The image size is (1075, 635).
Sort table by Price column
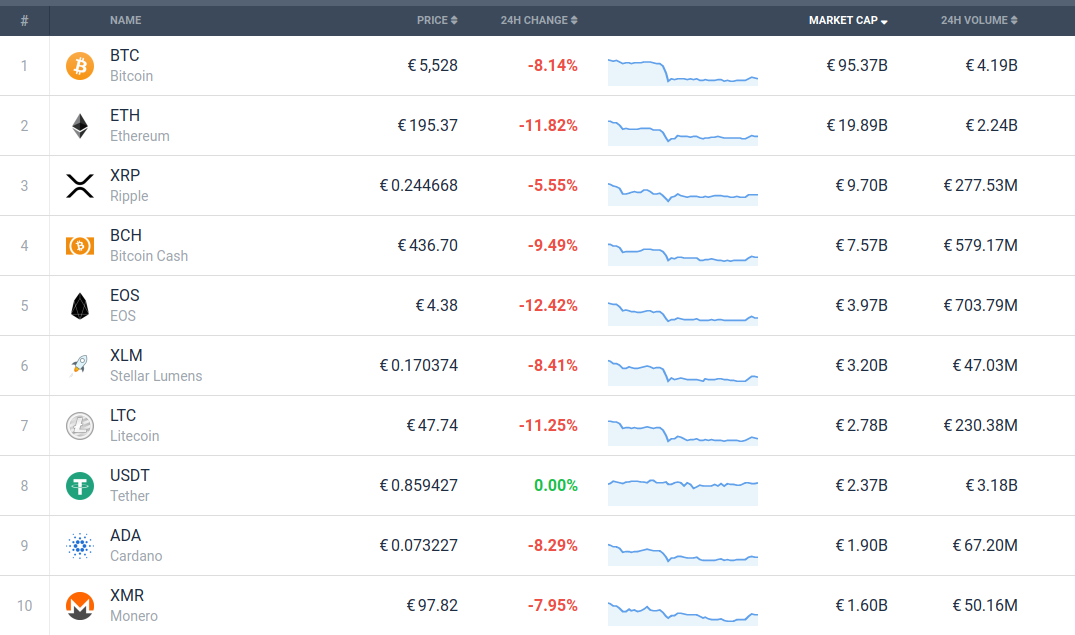(437, 20)
